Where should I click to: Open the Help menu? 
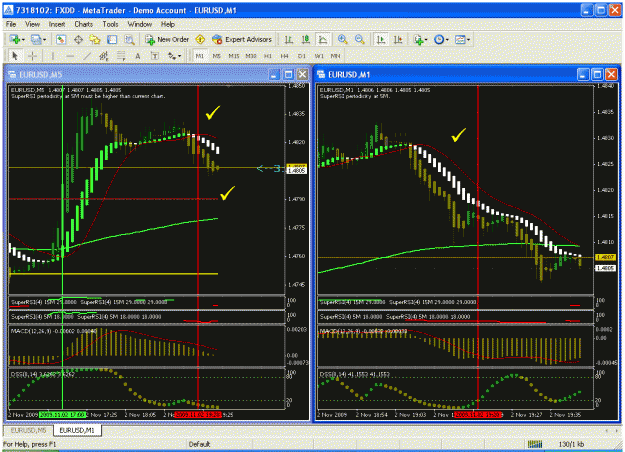click(x=168, y=24)
